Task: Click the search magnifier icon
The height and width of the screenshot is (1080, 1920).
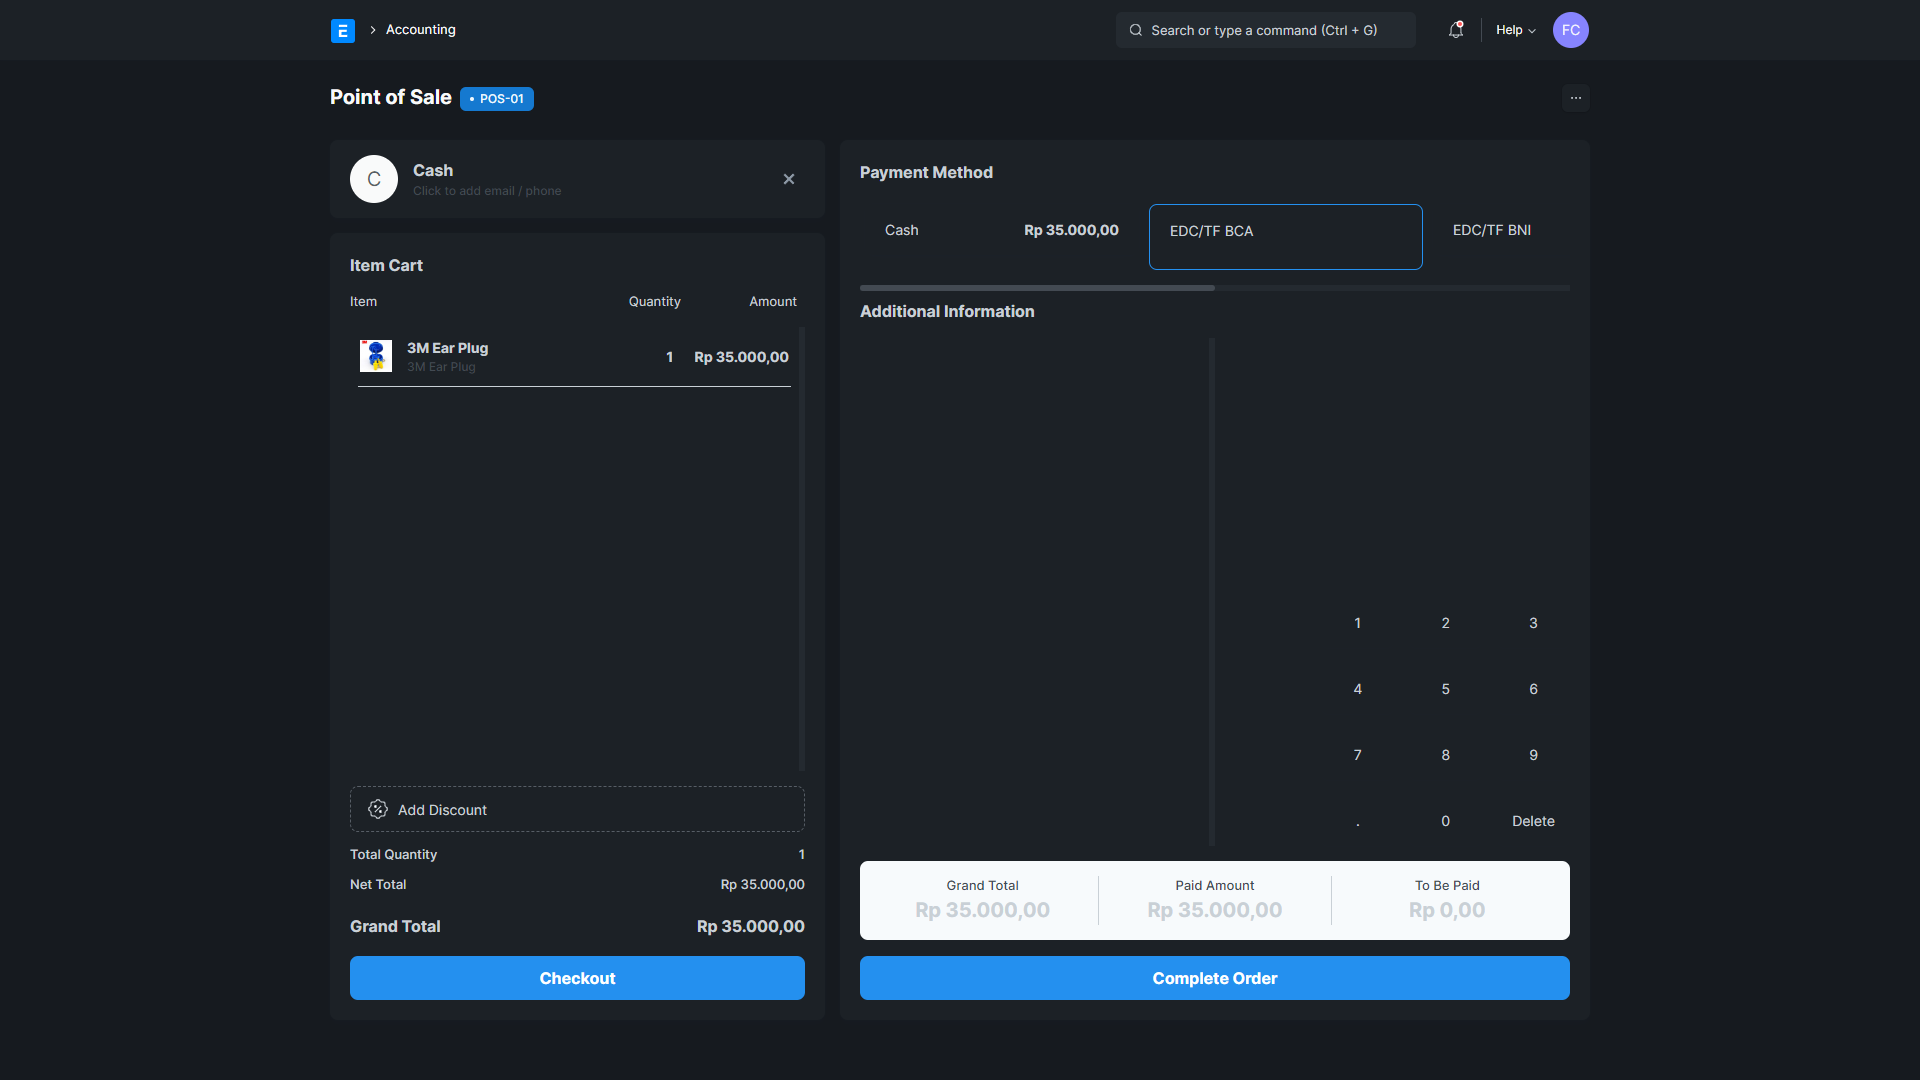Action: pos(1135,30)
